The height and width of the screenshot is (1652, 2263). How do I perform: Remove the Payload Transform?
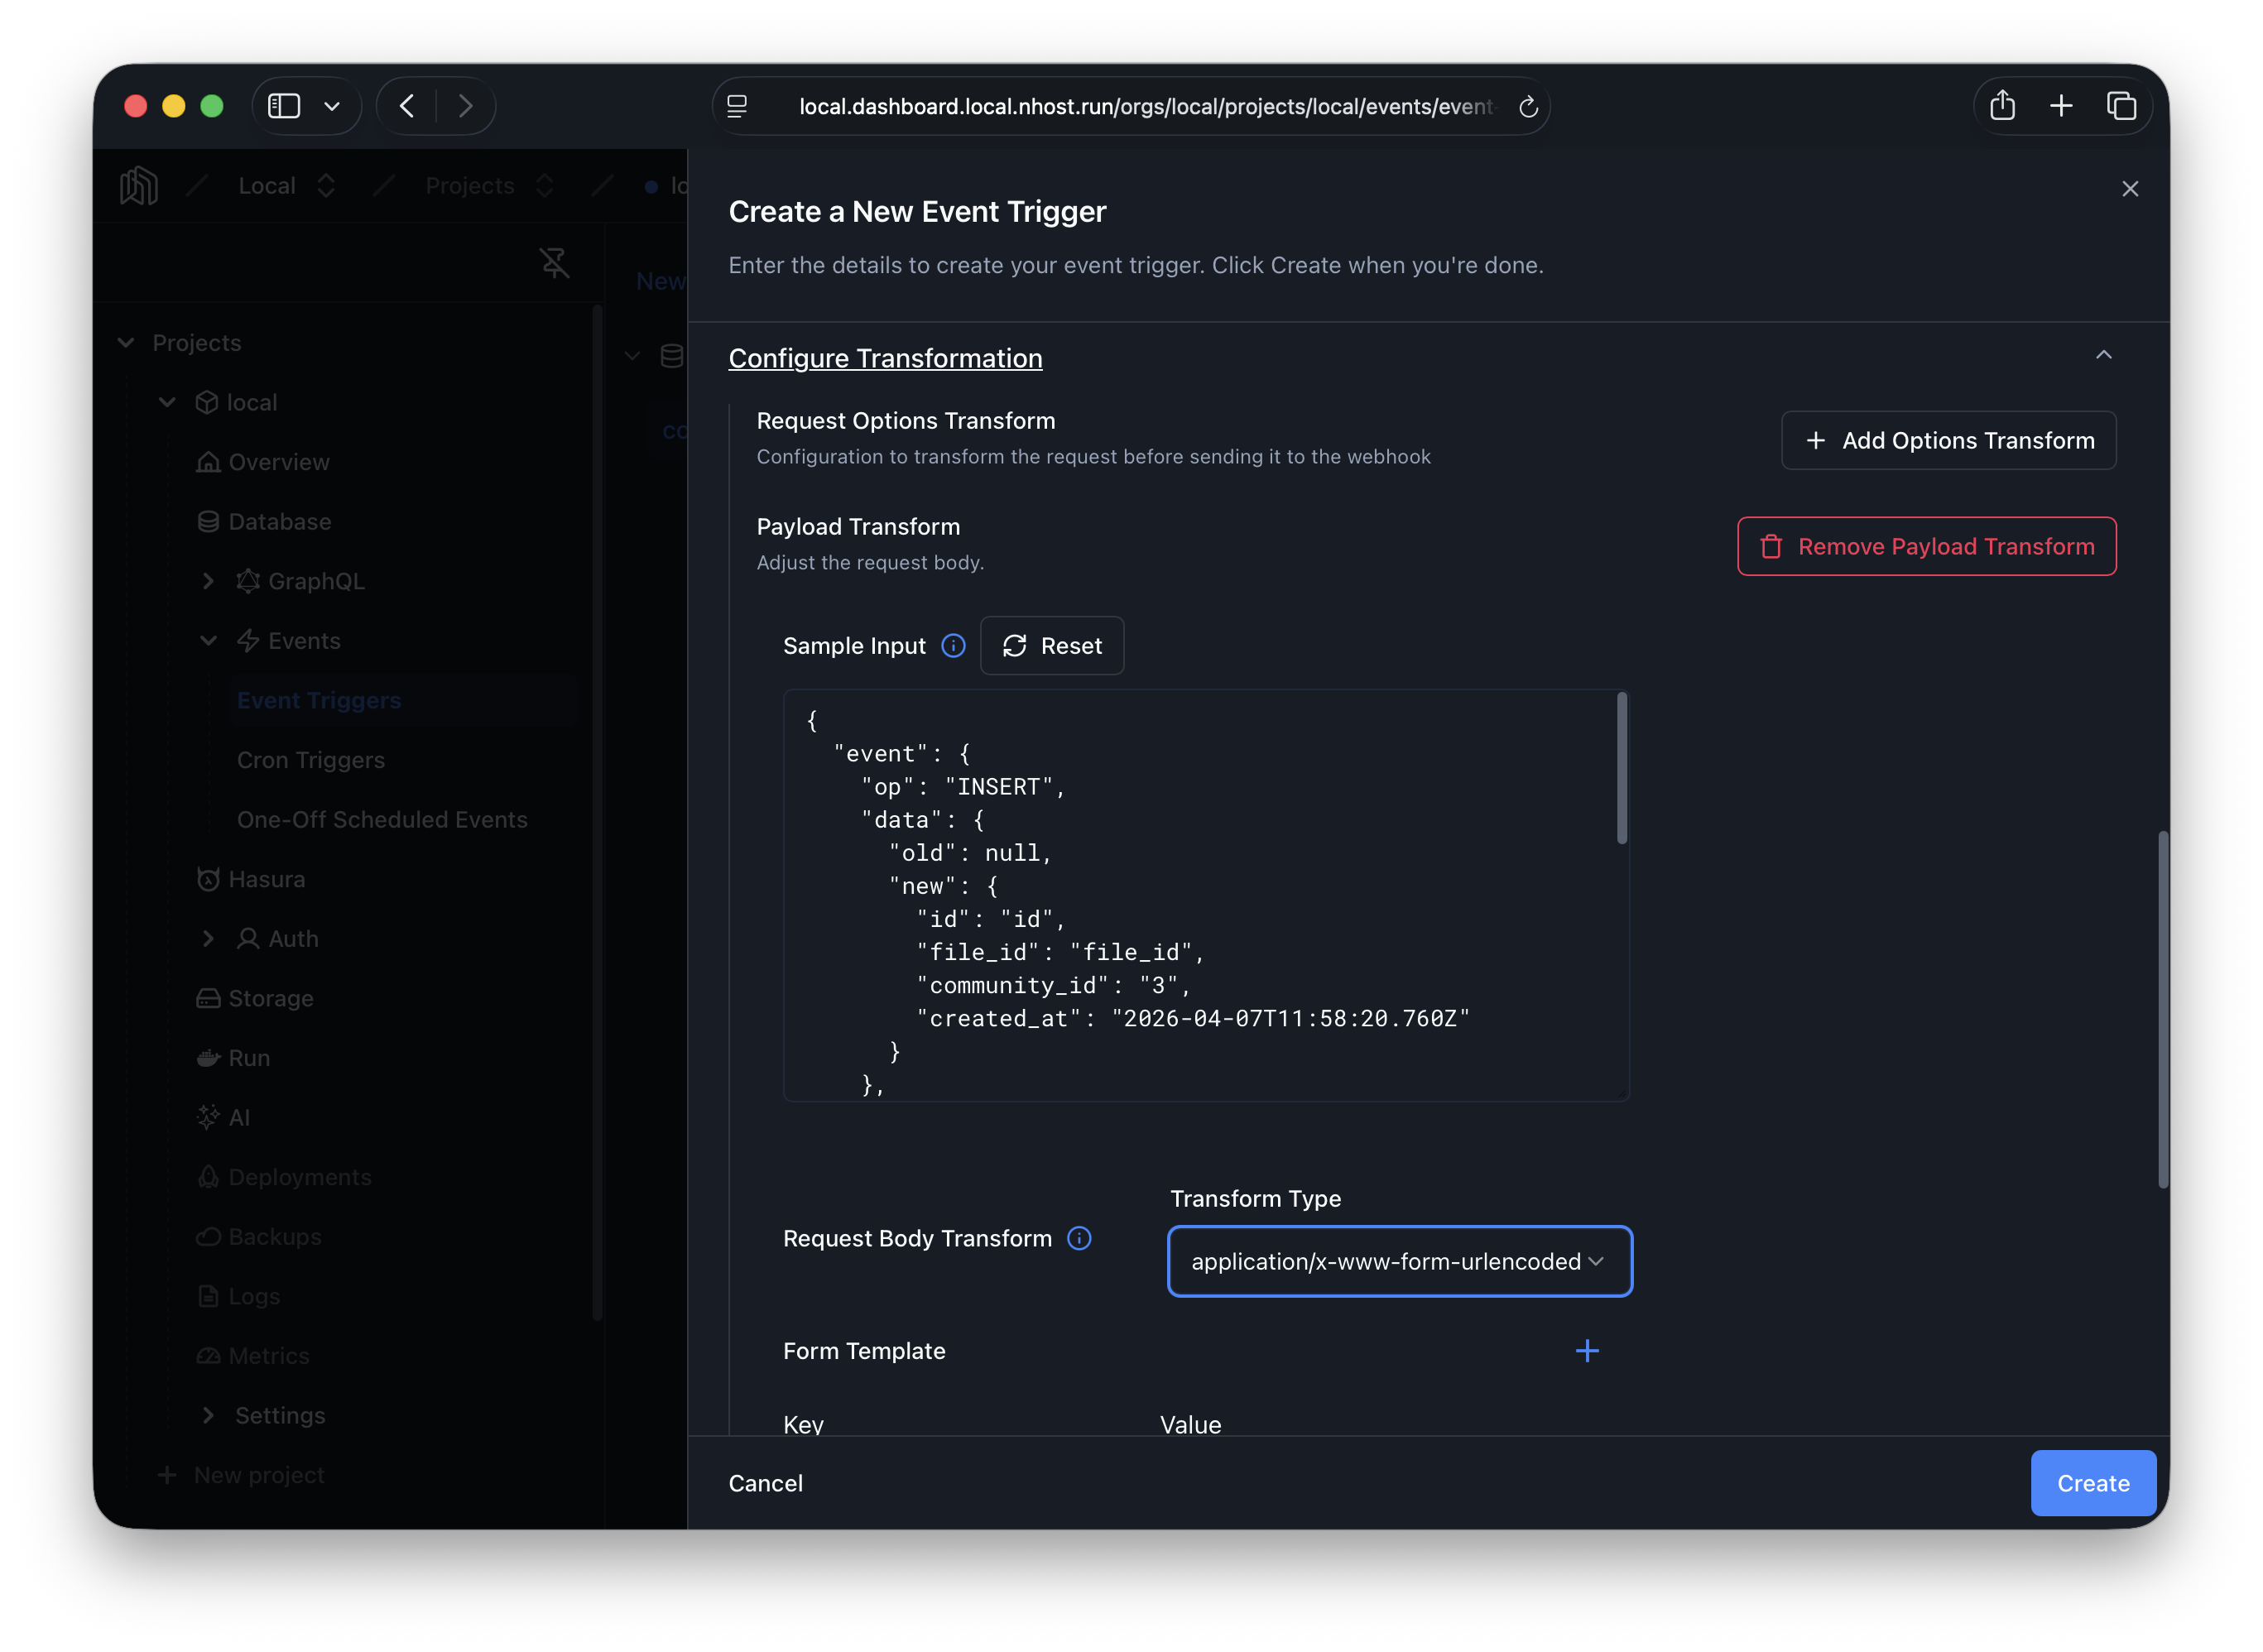[x=1926, y=546]
